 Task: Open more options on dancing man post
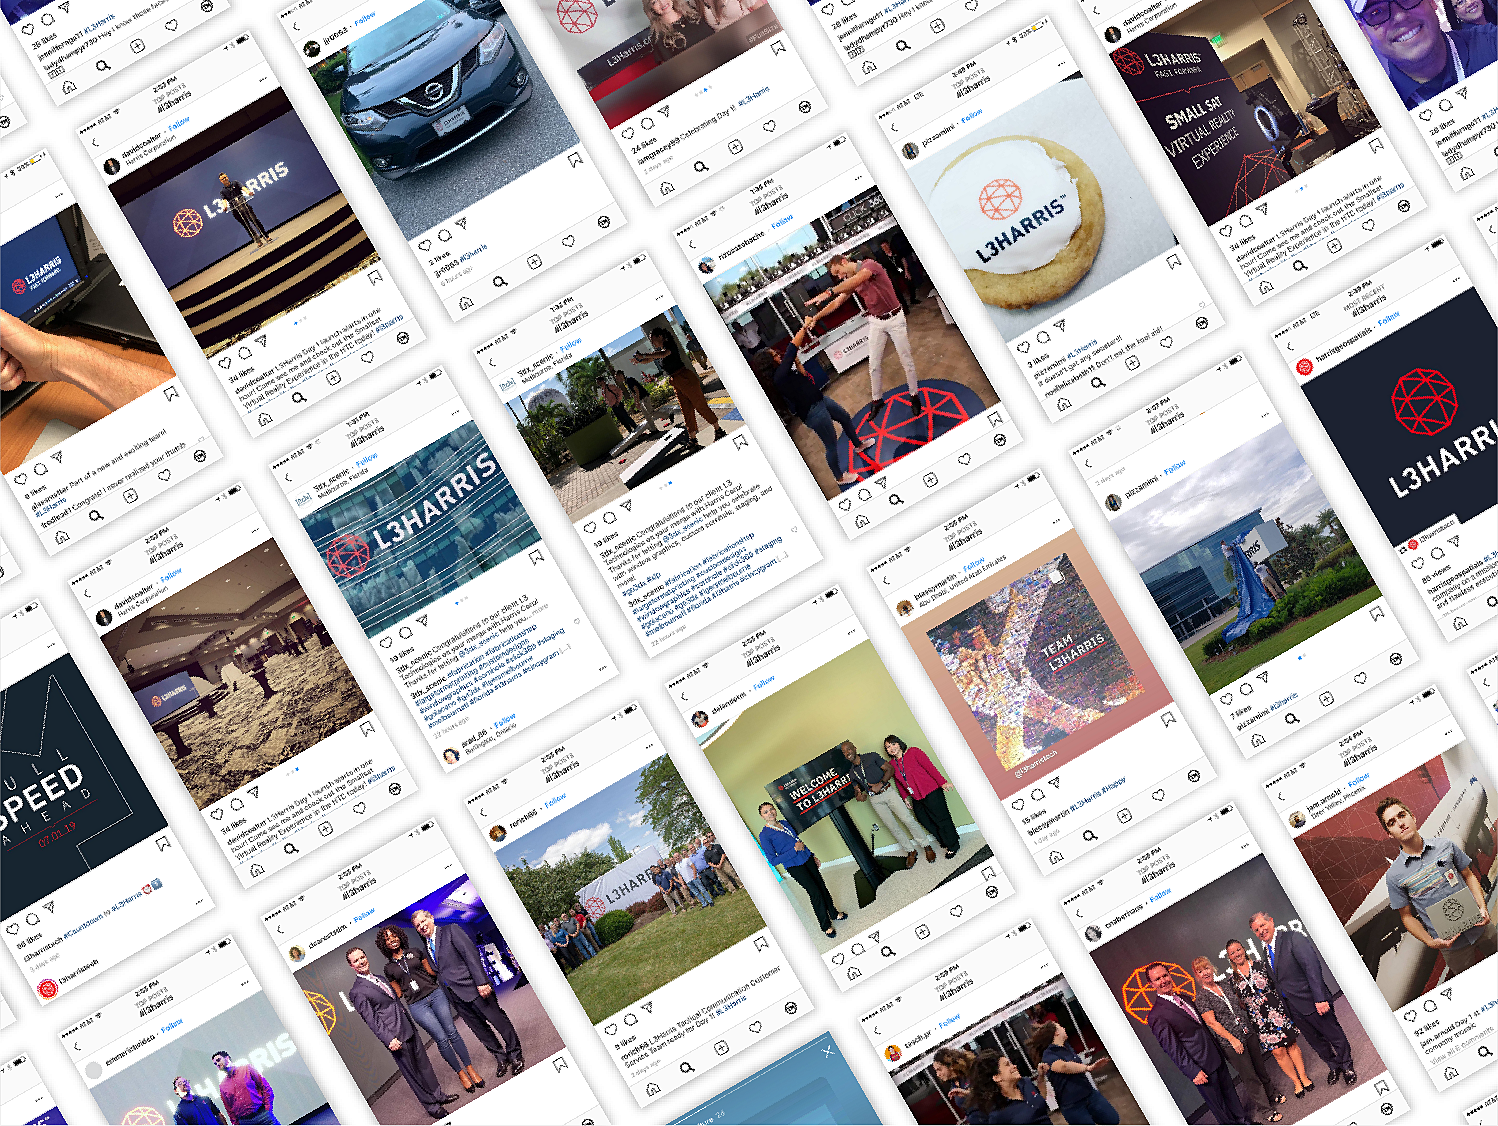pos(859,178)
